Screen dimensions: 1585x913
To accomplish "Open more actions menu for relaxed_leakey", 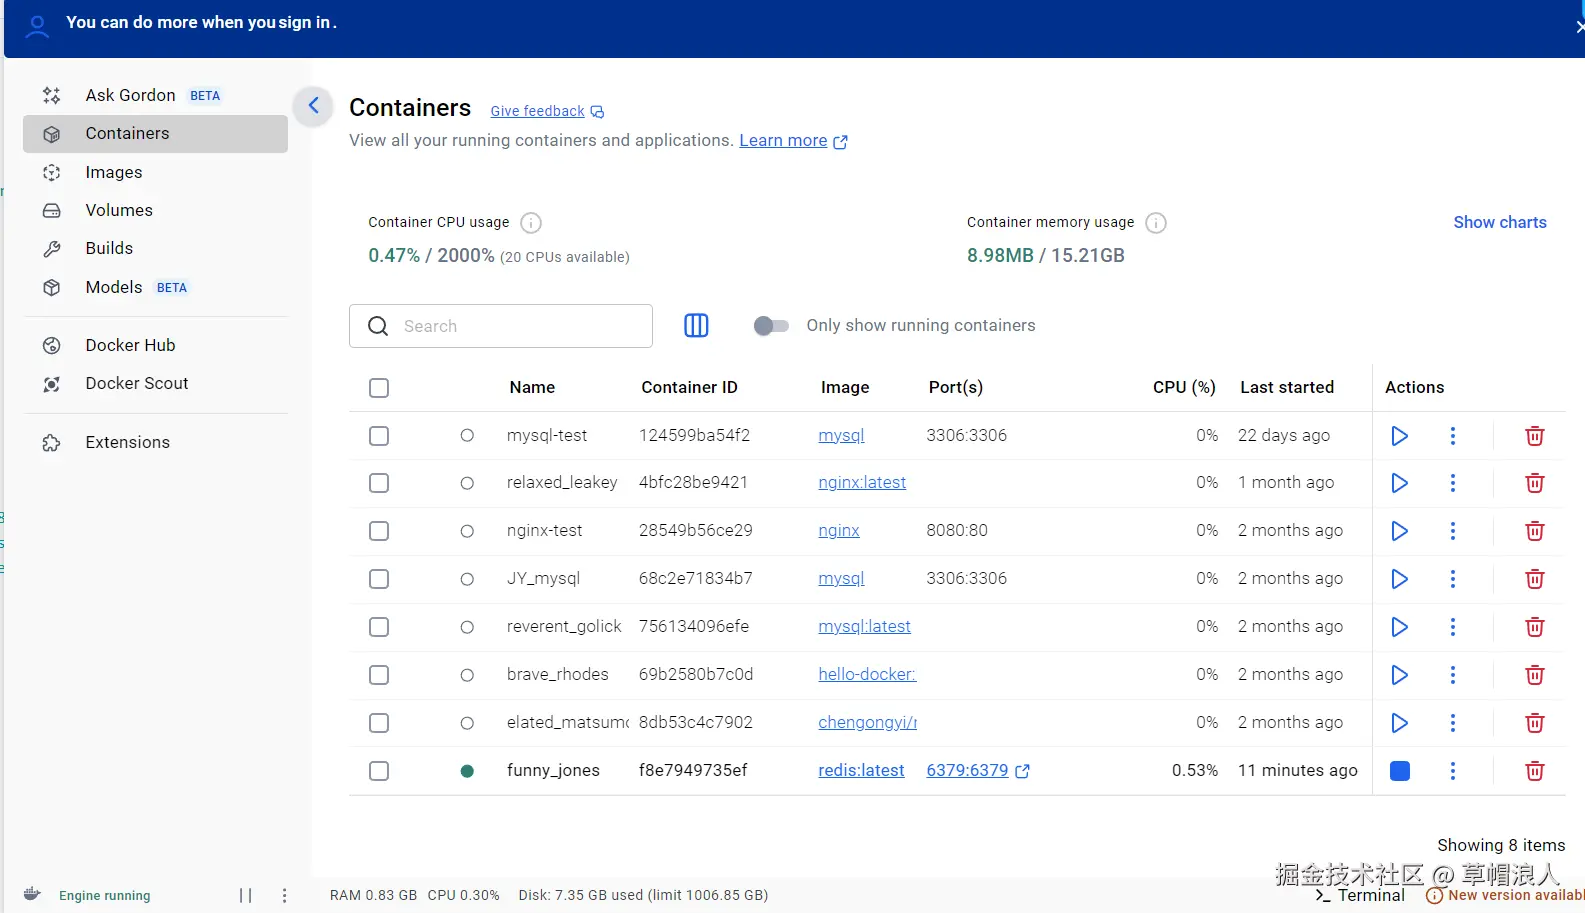I will pyautogui.click(x=1453, y=483).
